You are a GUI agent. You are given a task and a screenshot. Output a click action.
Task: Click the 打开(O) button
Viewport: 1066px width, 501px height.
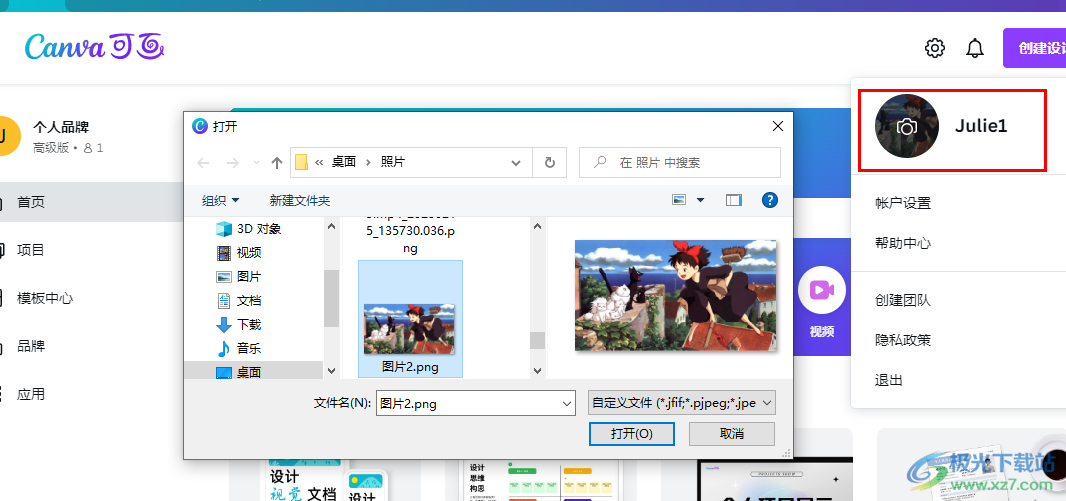point(632,434)
